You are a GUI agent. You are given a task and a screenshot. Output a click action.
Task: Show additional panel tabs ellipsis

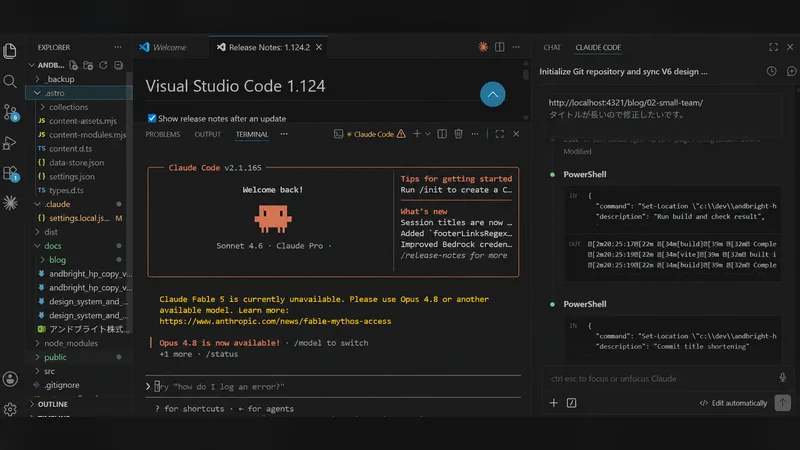[x=284, y=134]
